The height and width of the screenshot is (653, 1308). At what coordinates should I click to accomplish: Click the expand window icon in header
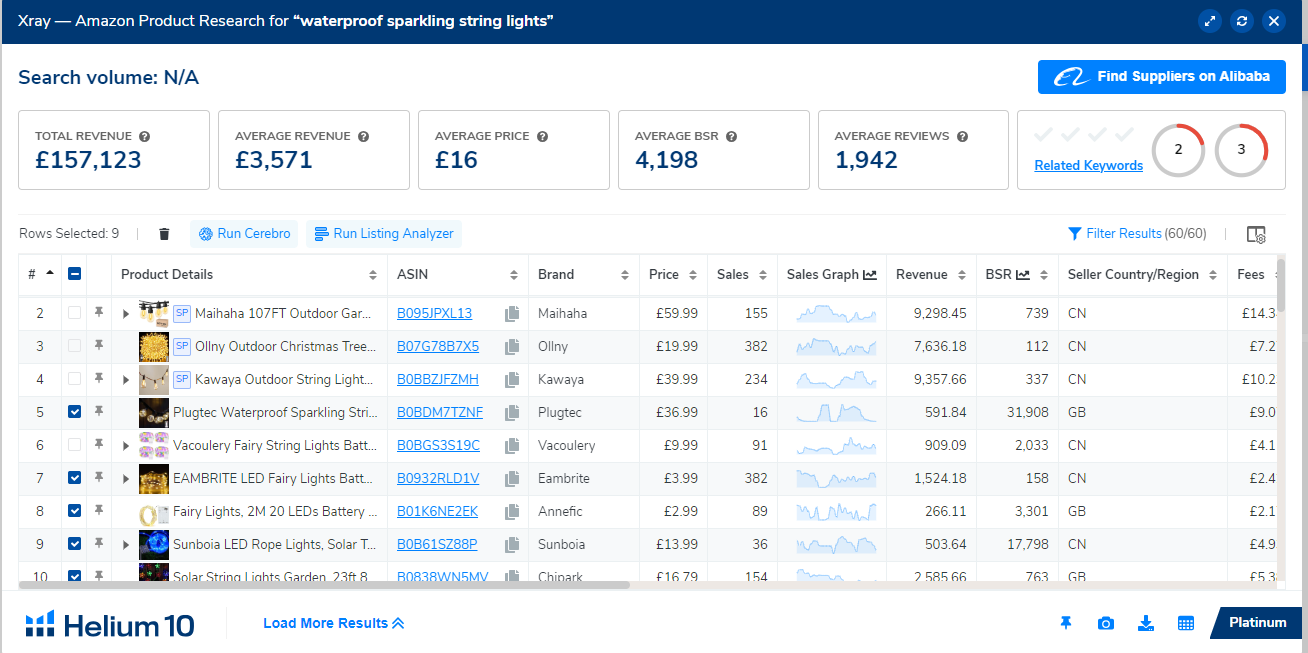coord(1210,21)
